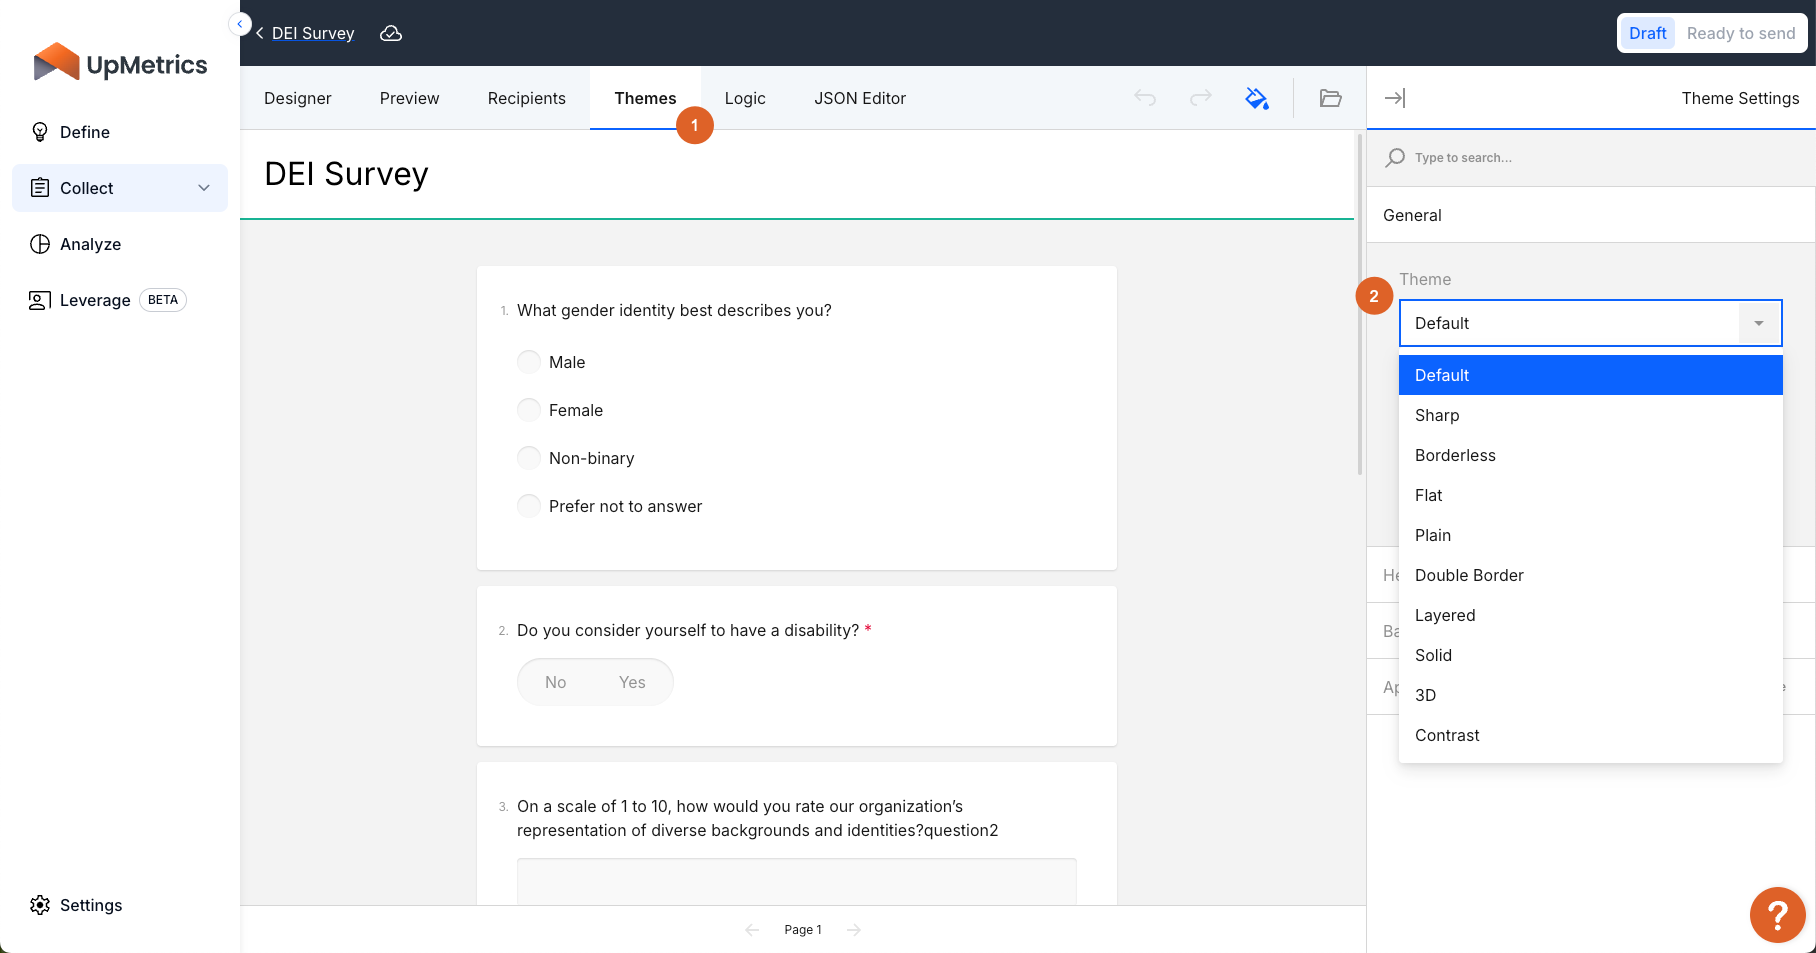Follow the DEI Survey back link
1816x953 pixels.
pyautogui.click(x=312, y=33)
